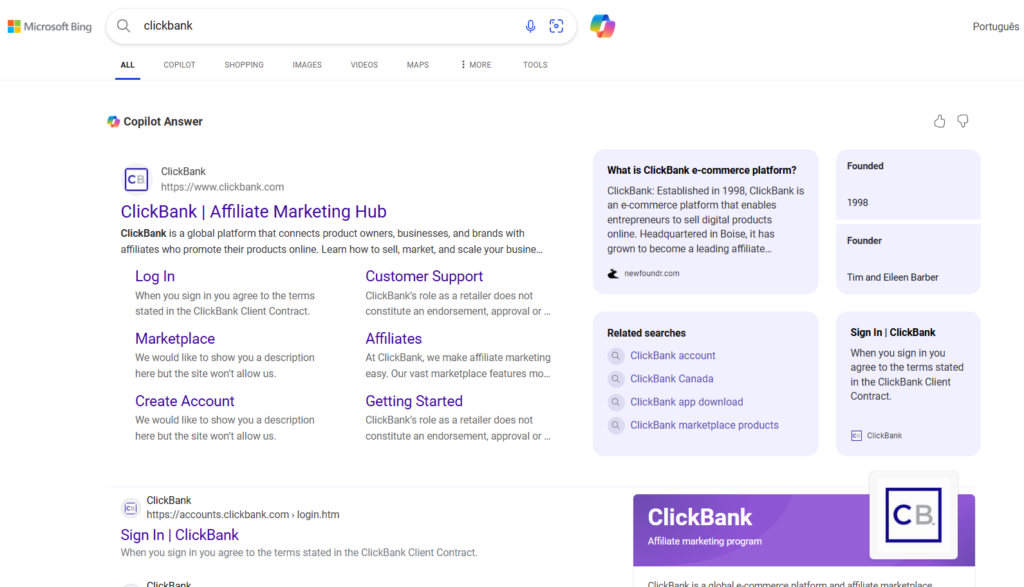This screenshot has height=587, width=1024.
Task: Click the Affiliate marketing program subtitle
Action: (x=704, y=541)
